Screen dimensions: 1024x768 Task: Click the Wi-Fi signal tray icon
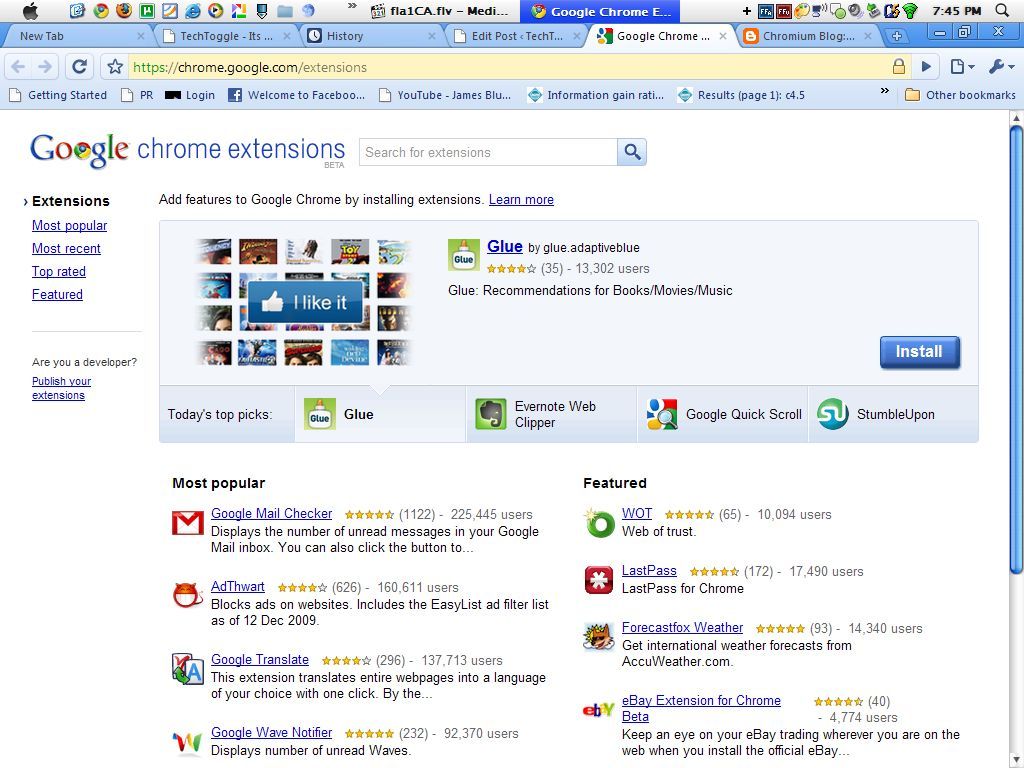tap(910, 10)
